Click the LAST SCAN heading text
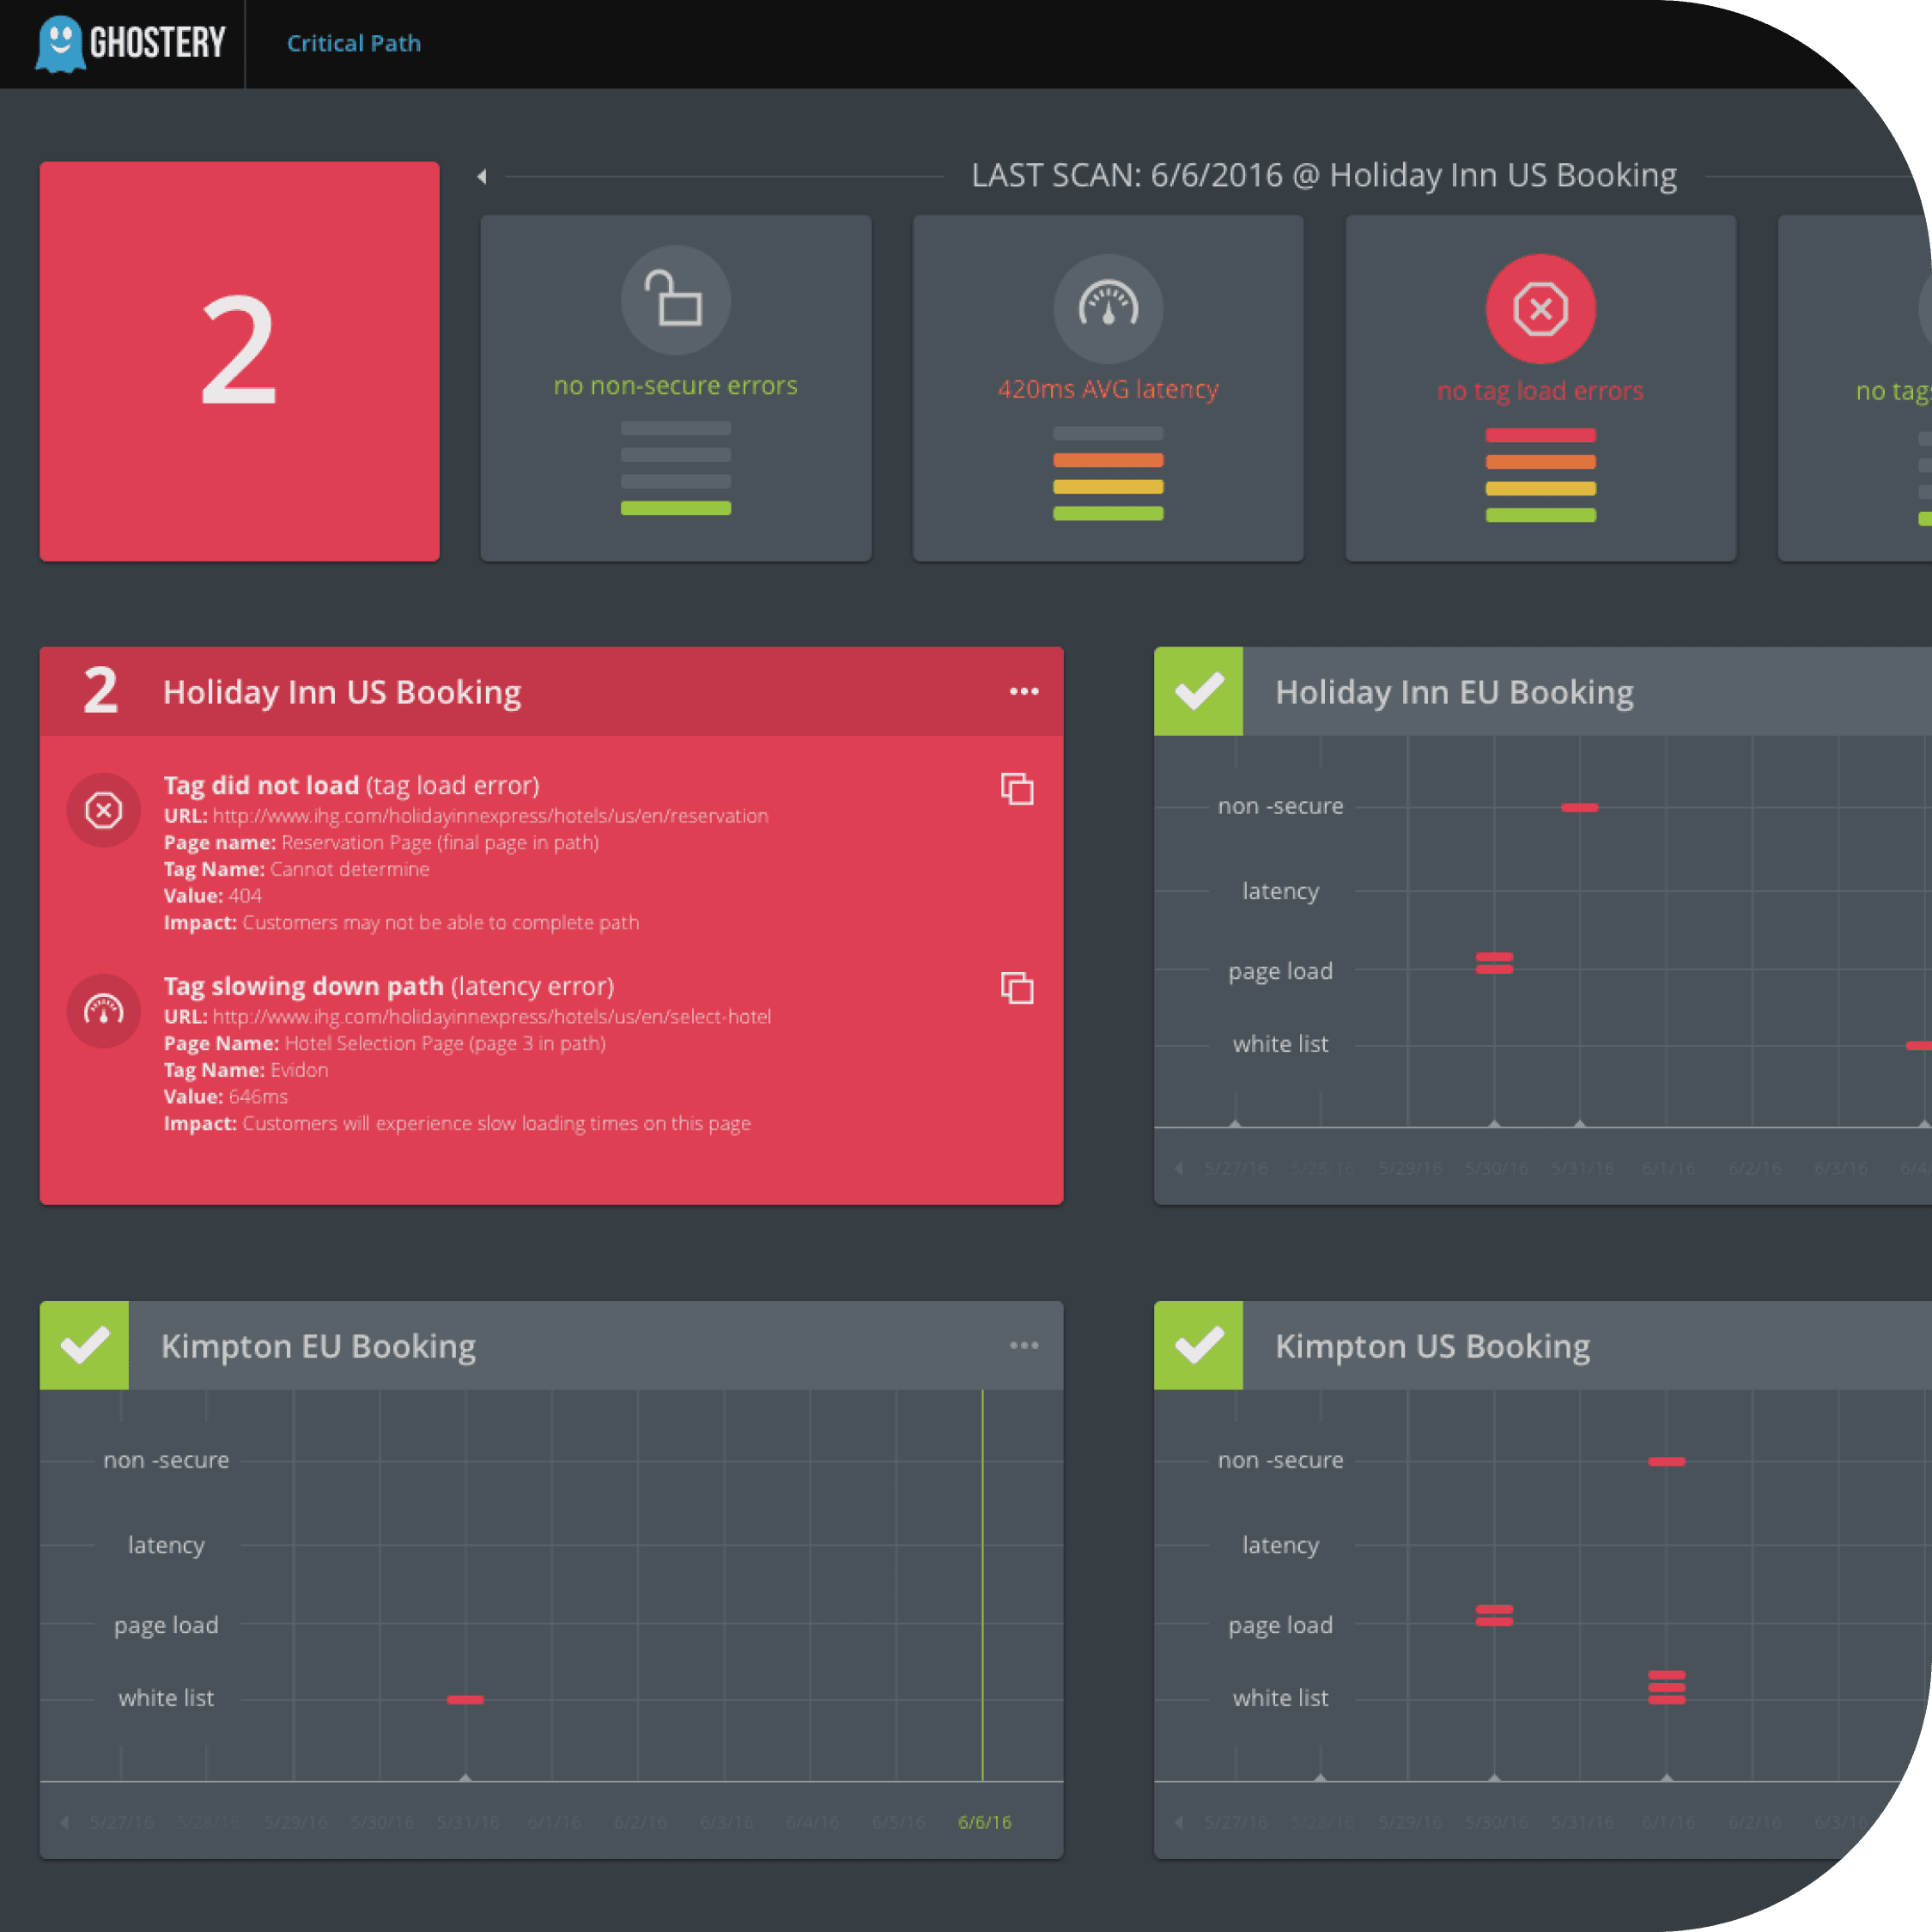This screenshot has height=1932, width=1932. (x=1324, y=175)
